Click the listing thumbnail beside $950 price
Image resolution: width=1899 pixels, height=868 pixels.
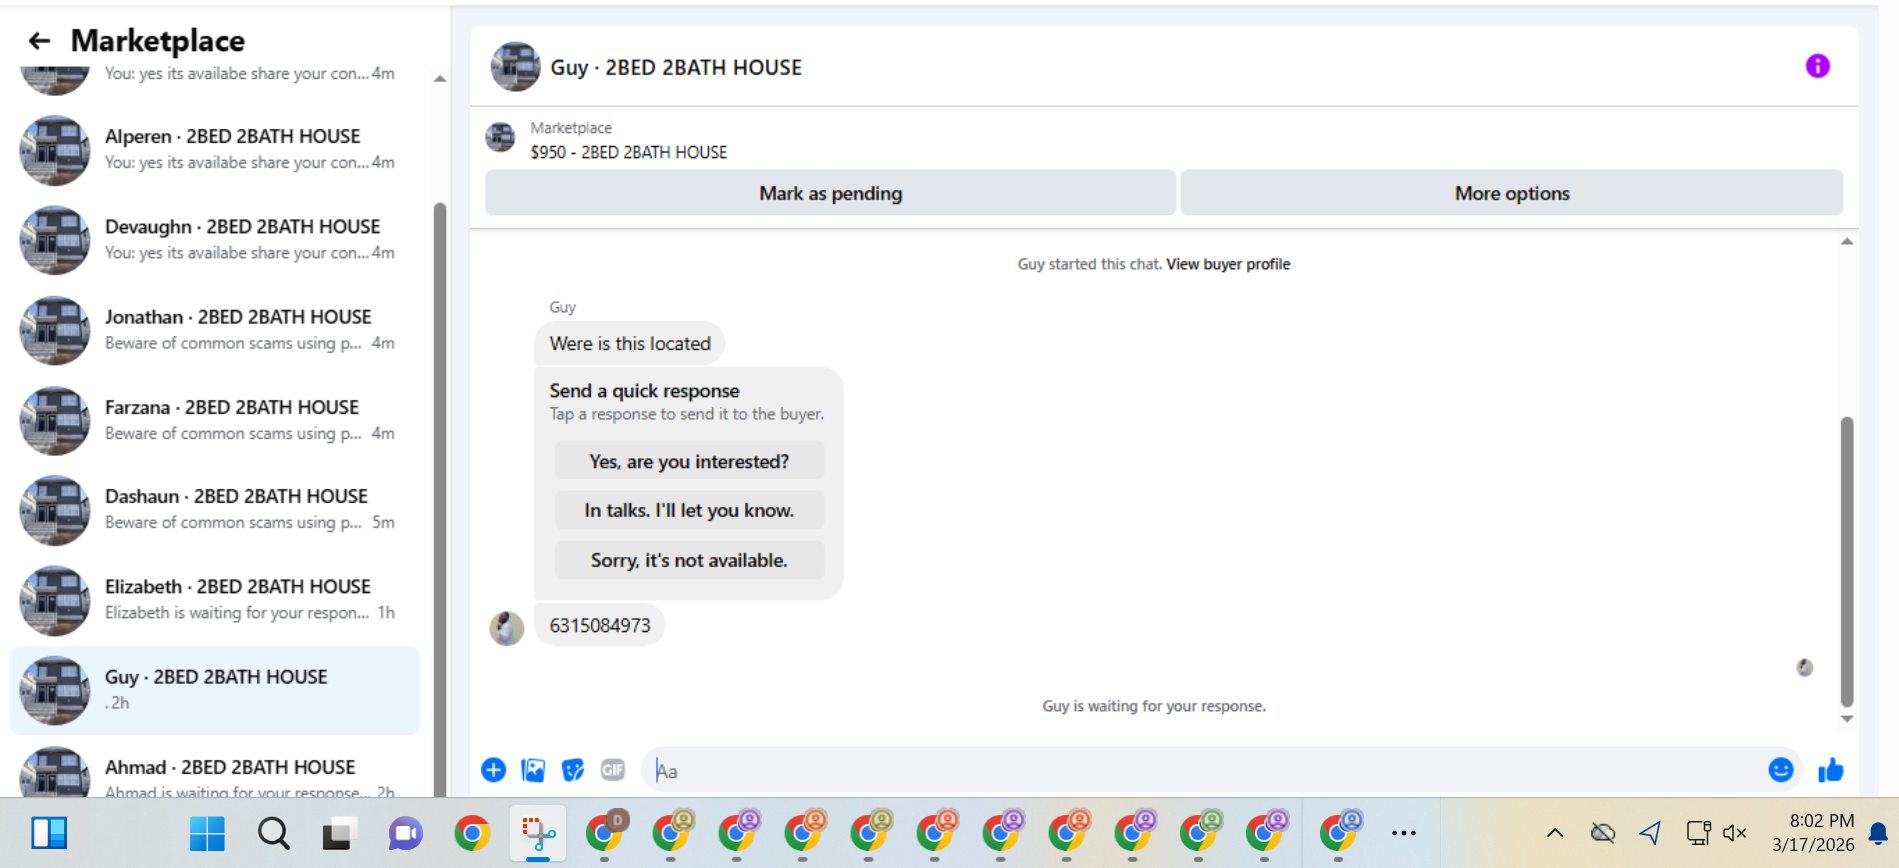point(500,137)
